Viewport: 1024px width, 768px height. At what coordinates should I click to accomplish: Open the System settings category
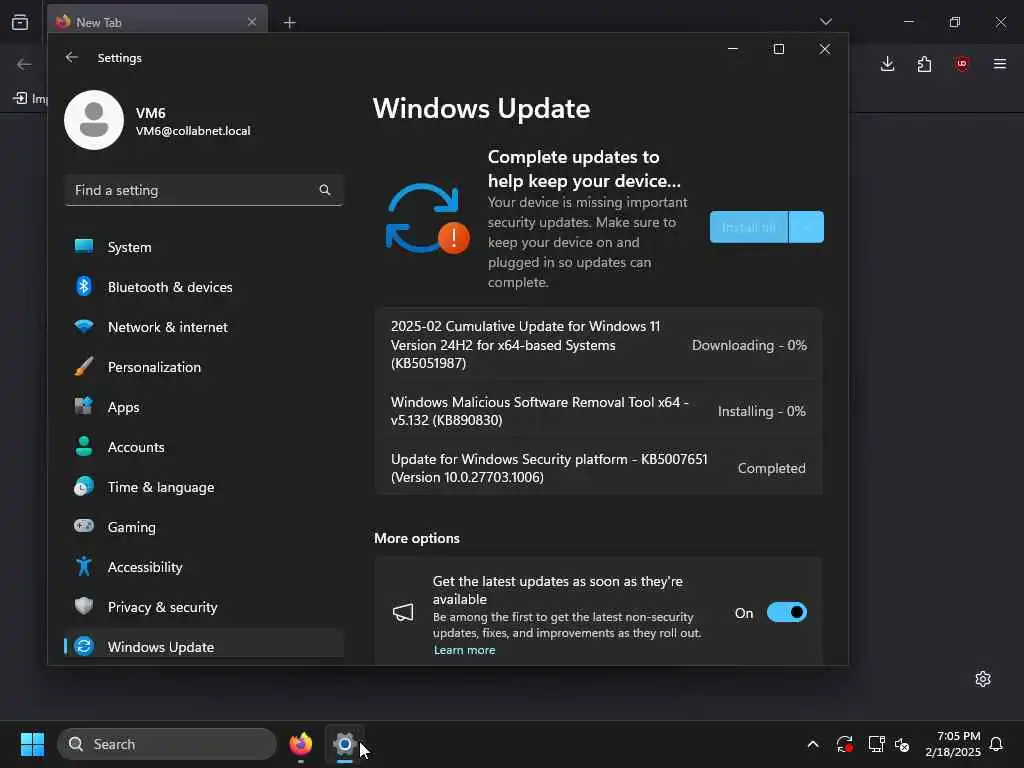tap(204, 247)
